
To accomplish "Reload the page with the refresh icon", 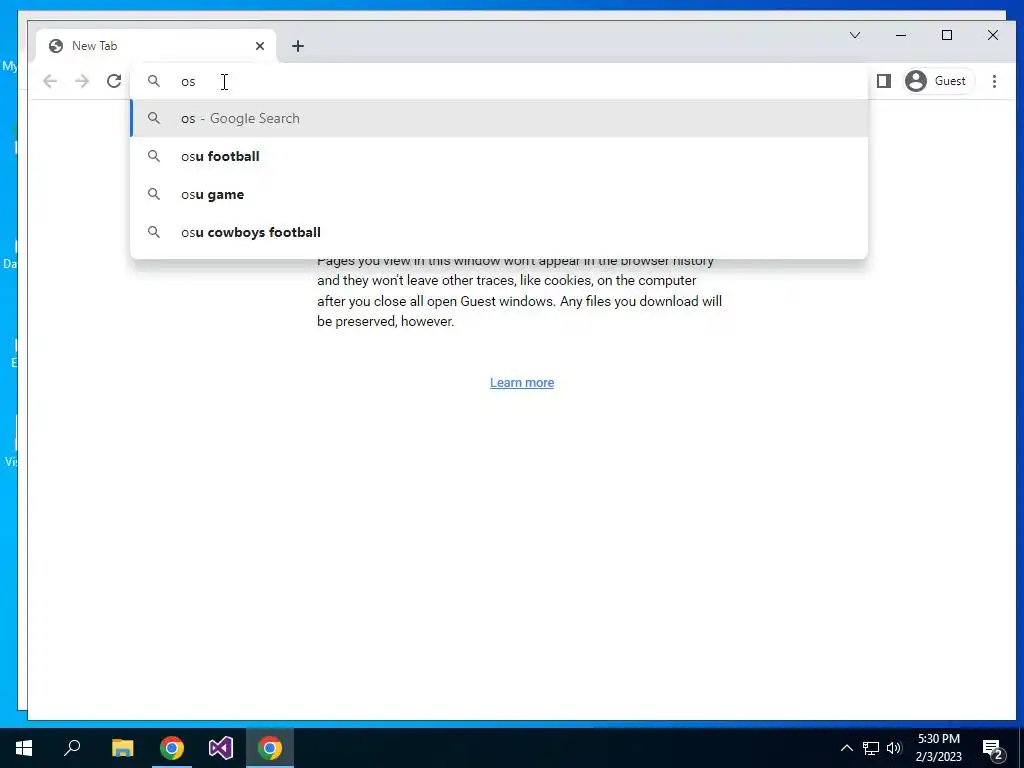I will pos(114,81).
